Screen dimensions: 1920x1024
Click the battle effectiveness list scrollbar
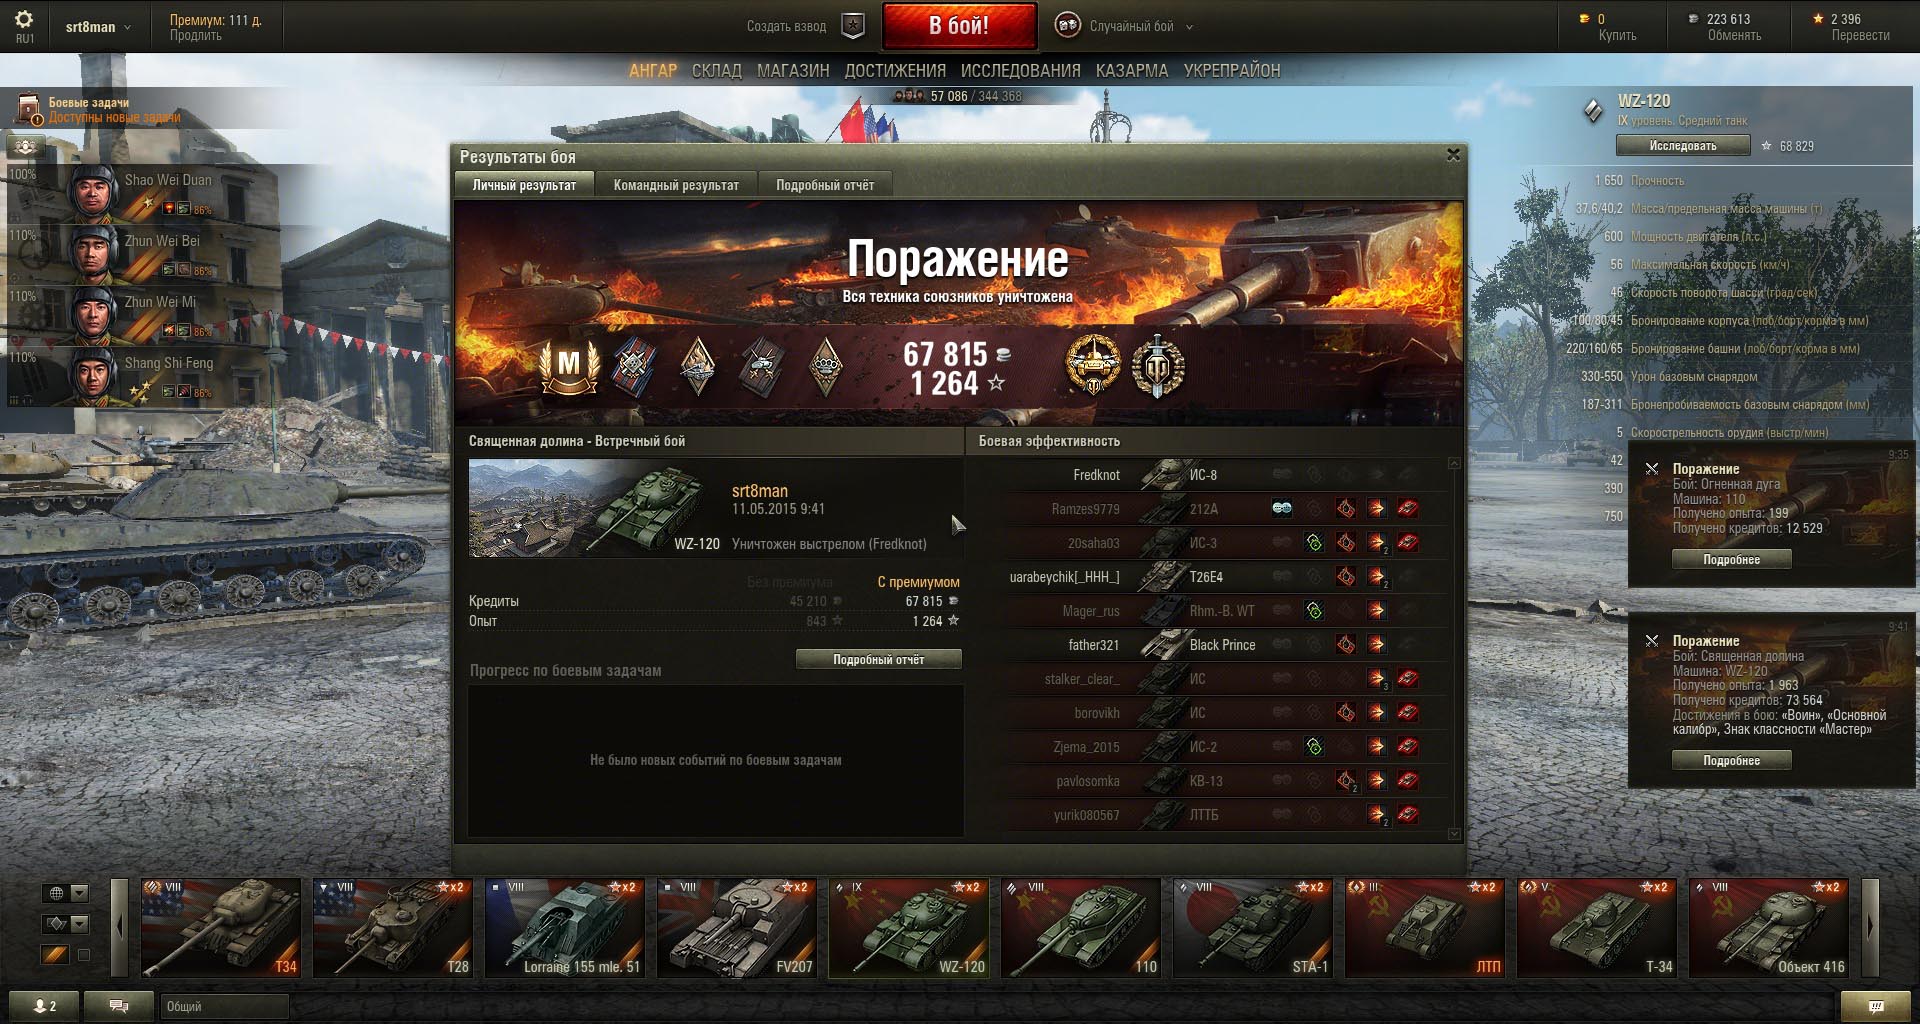[x=1454, y=648]
